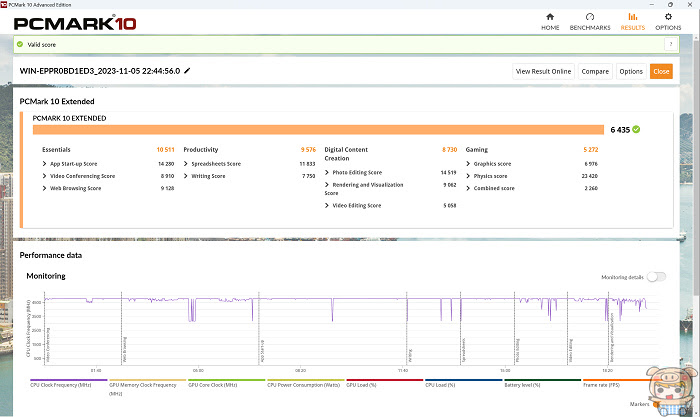Open the Options gear section
This screenshot has width=700, height=417.
pyautogui.click(x=668, y=21)
